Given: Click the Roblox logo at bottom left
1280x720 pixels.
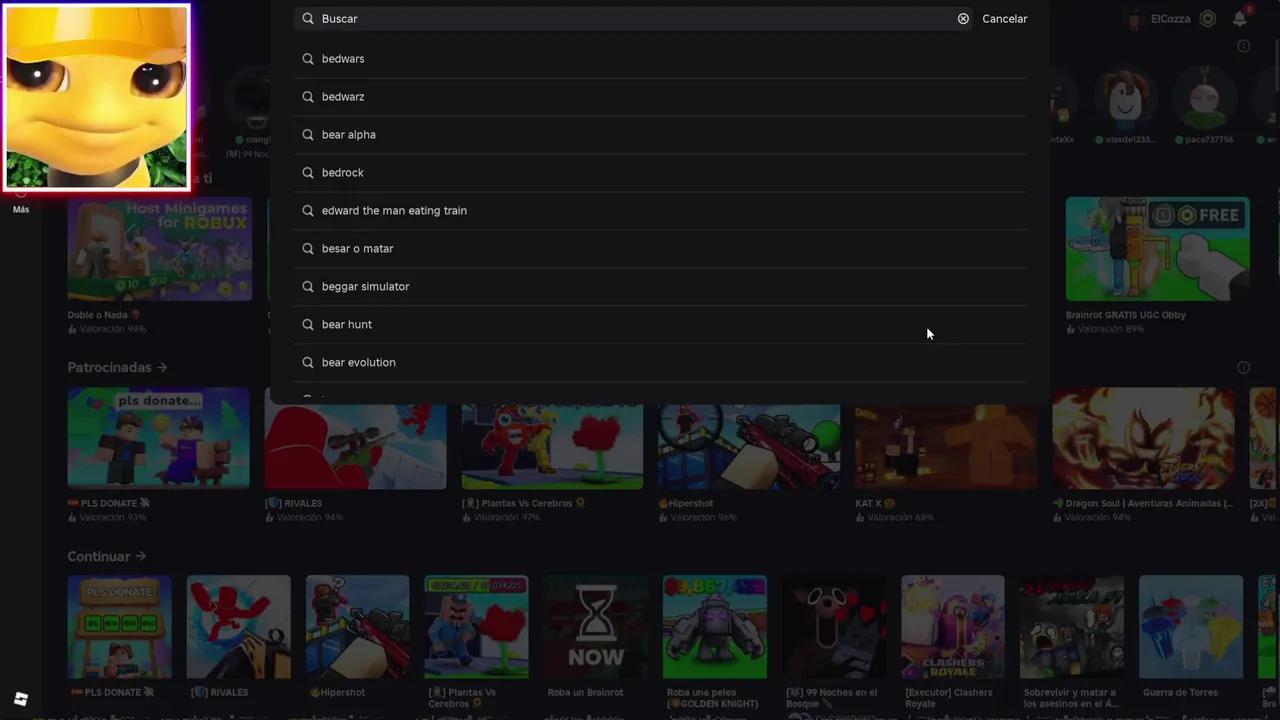Looking at the screenshot, I should 21,699.
